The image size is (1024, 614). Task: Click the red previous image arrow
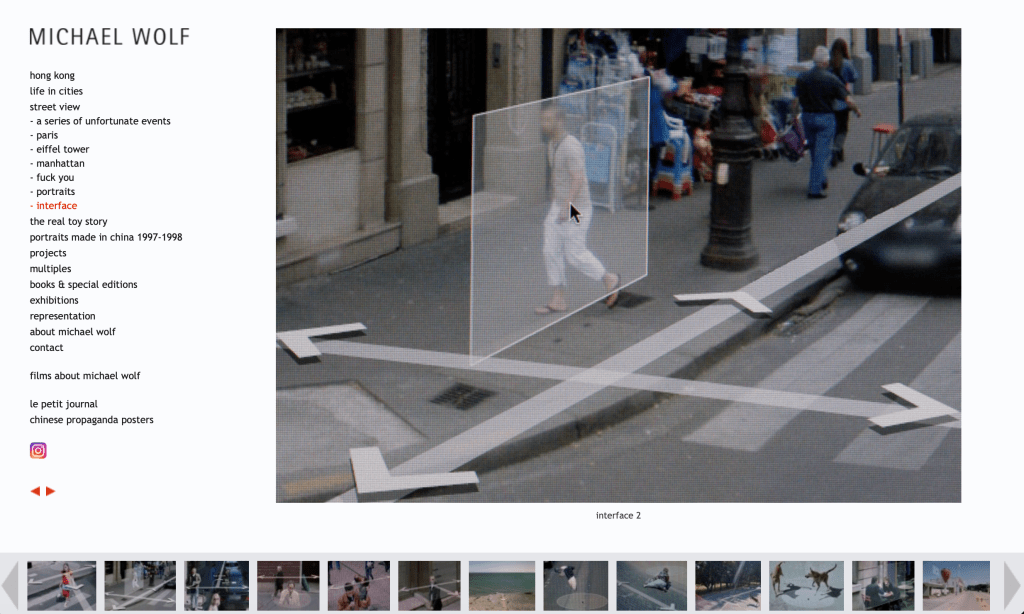[35, 491]
